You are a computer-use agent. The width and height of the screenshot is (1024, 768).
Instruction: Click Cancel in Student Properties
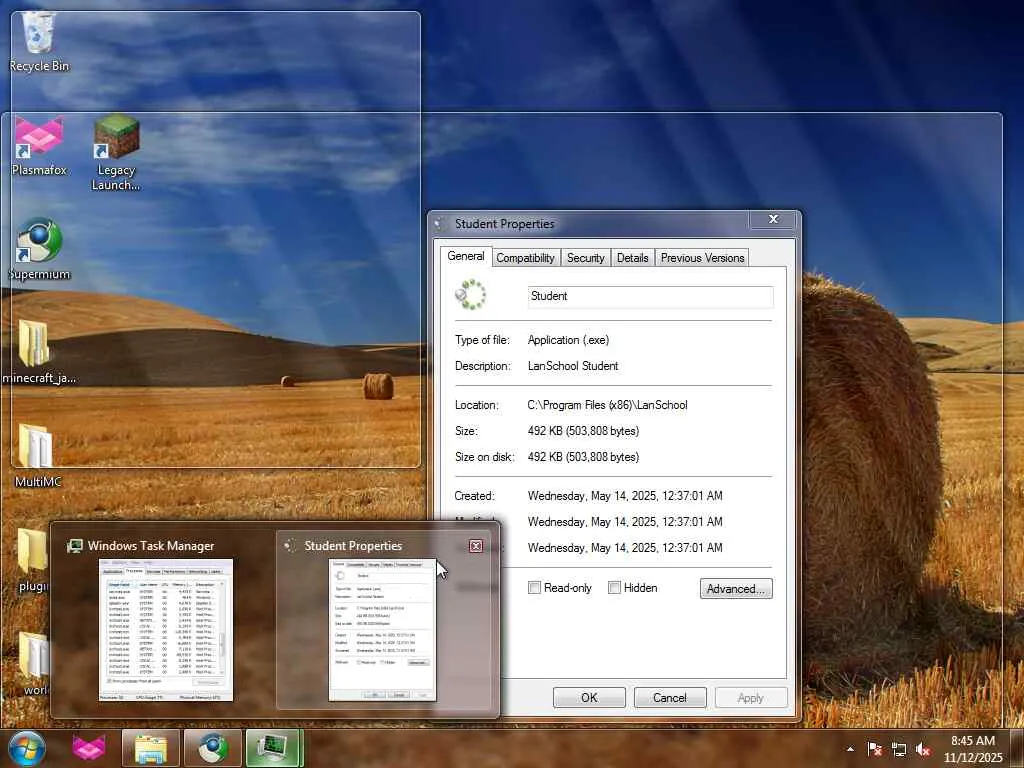click(x=670, y=697)
